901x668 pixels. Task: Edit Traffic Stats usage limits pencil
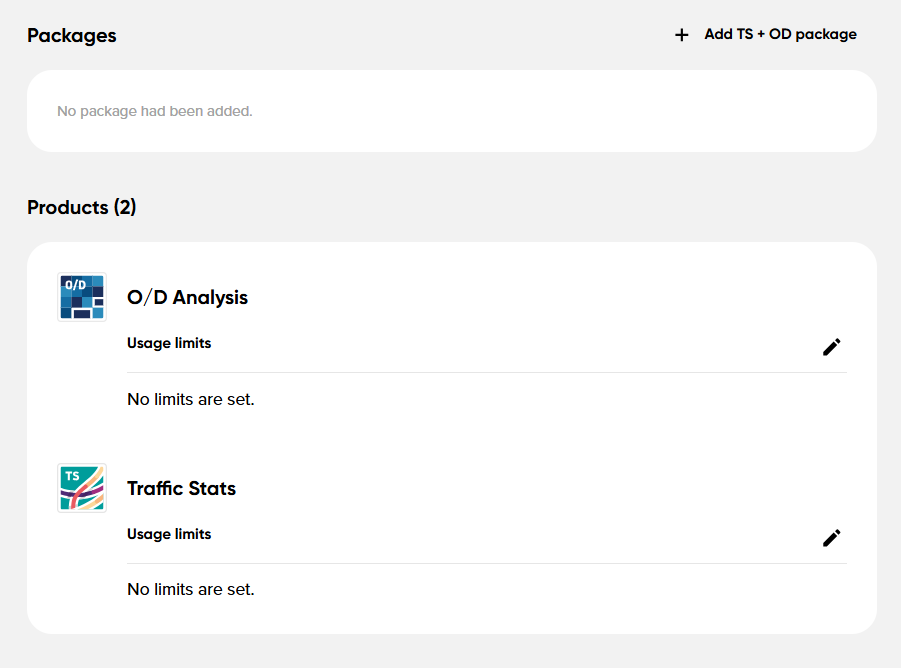(x=831, y=538)
